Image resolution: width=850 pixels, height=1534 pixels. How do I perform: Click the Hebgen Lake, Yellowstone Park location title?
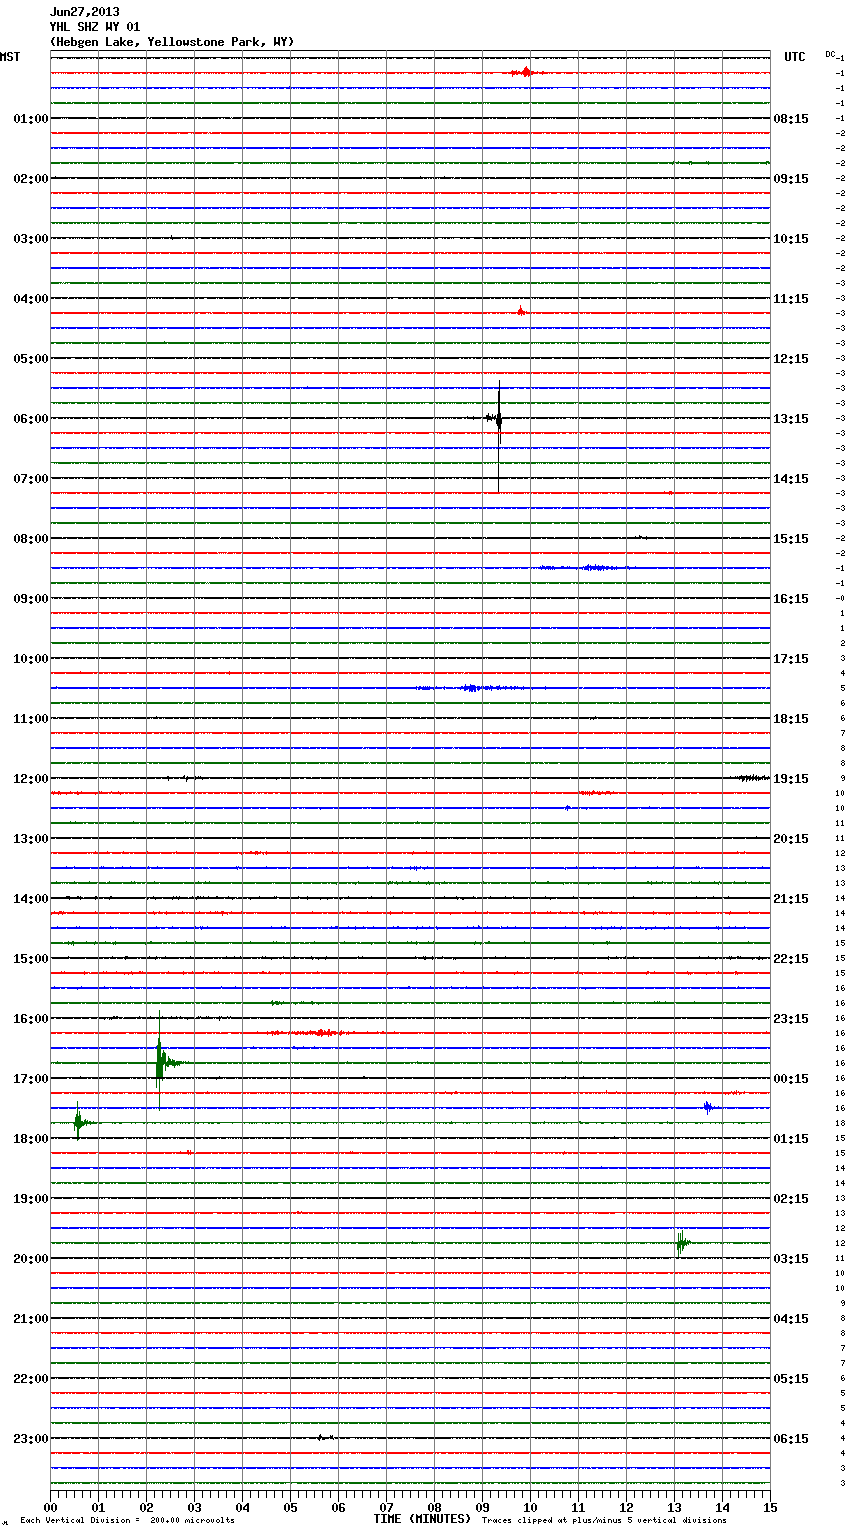(172, 42)
